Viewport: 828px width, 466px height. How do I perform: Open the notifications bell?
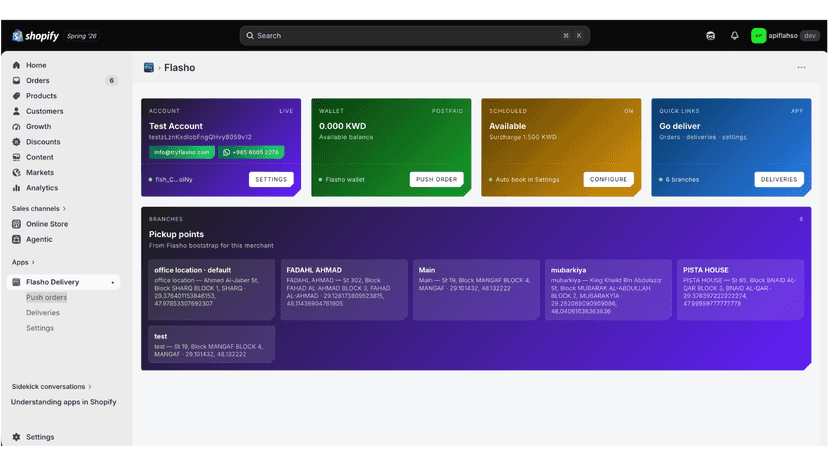[x=735, y=35]
